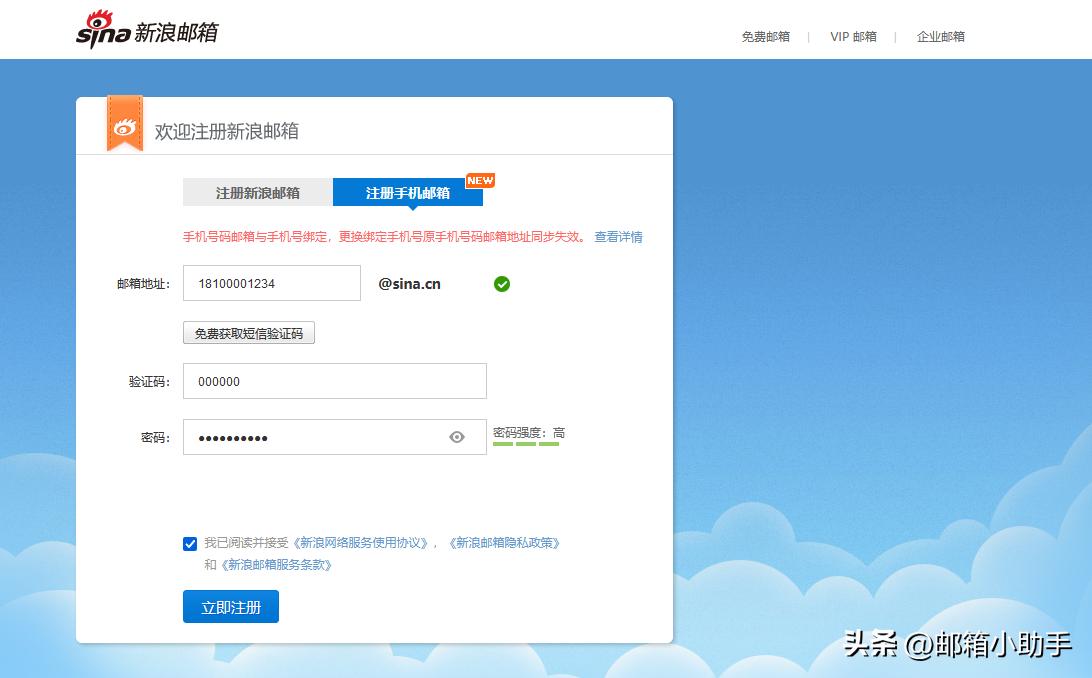Uncheck the agreement acceptance checkbox
Viewport: 1092px width, 678px height.
[x=190, y=544]
